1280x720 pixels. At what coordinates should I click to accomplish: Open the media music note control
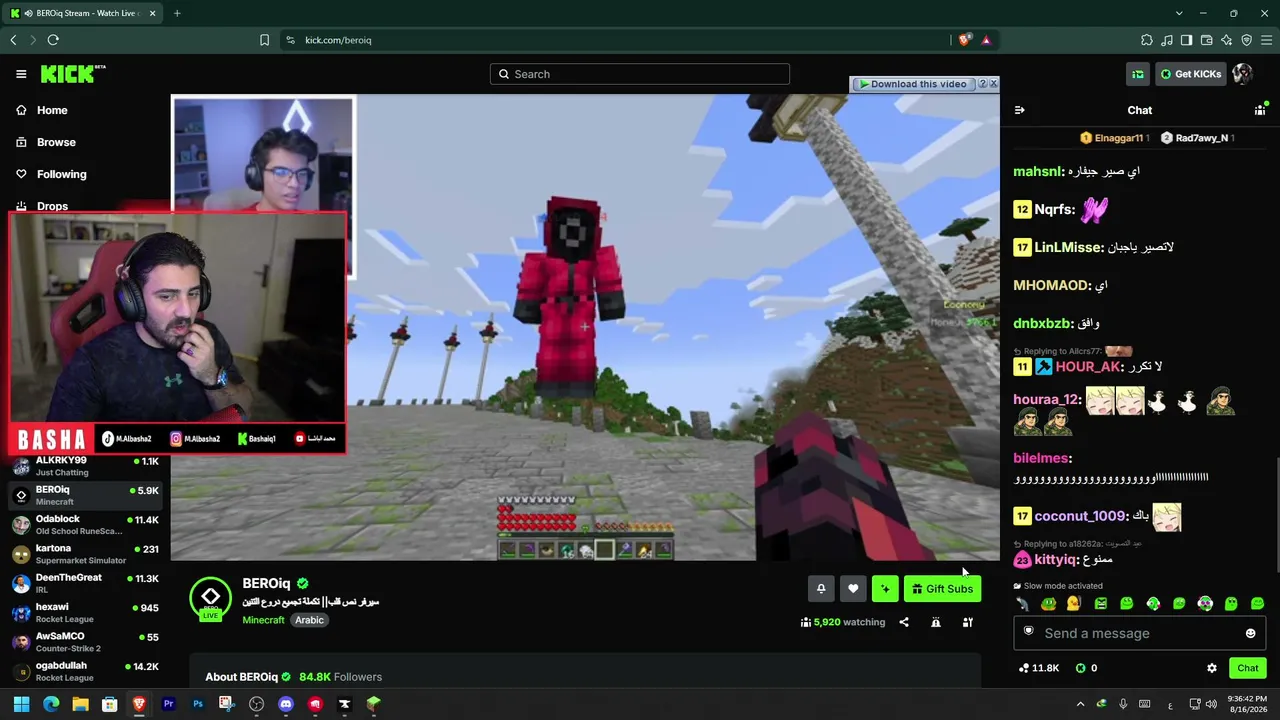[1166, 40]
